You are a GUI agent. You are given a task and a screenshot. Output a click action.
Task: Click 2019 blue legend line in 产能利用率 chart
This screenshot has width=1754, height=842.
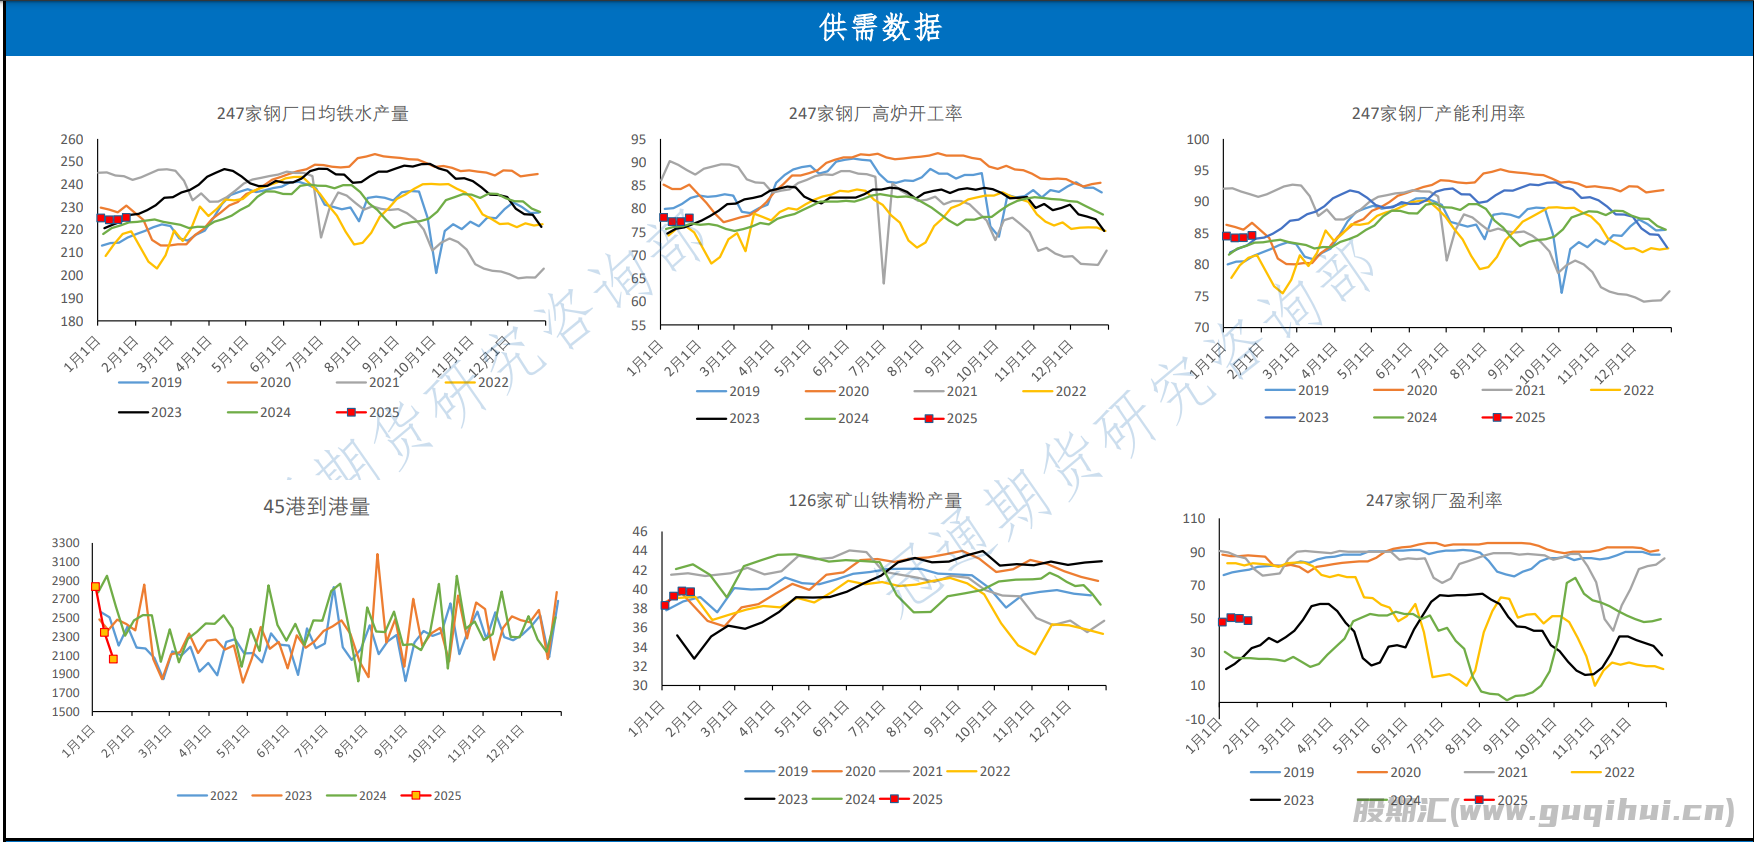click(1280, 390)
